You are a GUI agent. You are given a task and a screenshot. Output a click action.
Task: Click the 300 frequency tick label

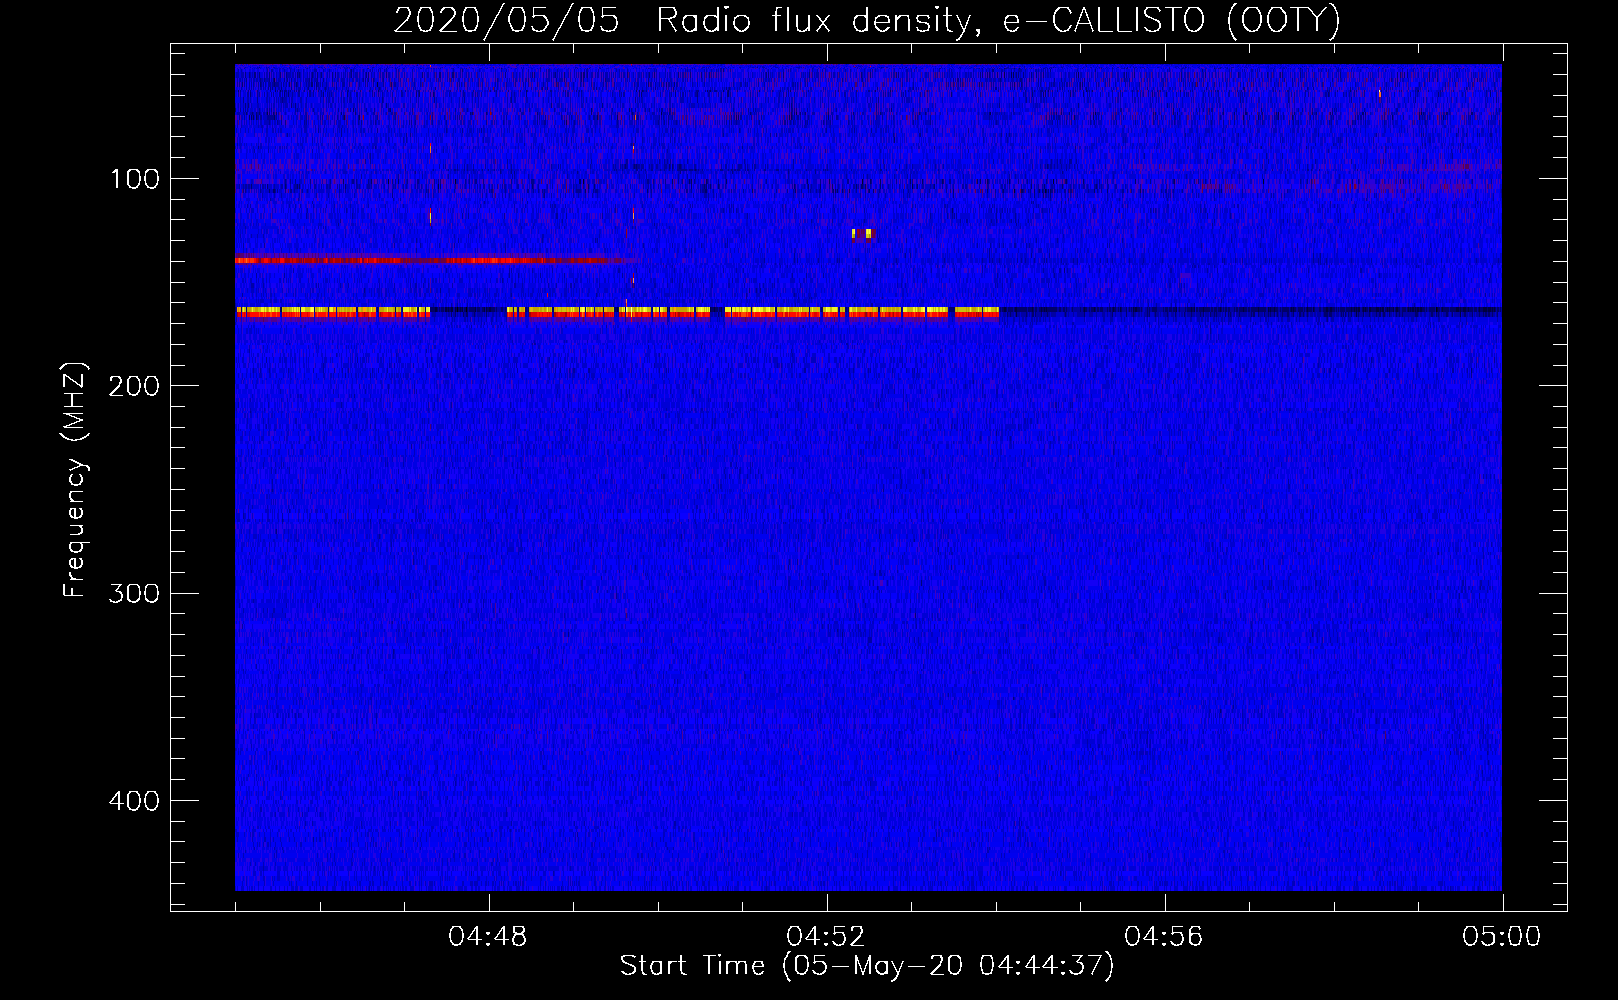pos(134,593)
